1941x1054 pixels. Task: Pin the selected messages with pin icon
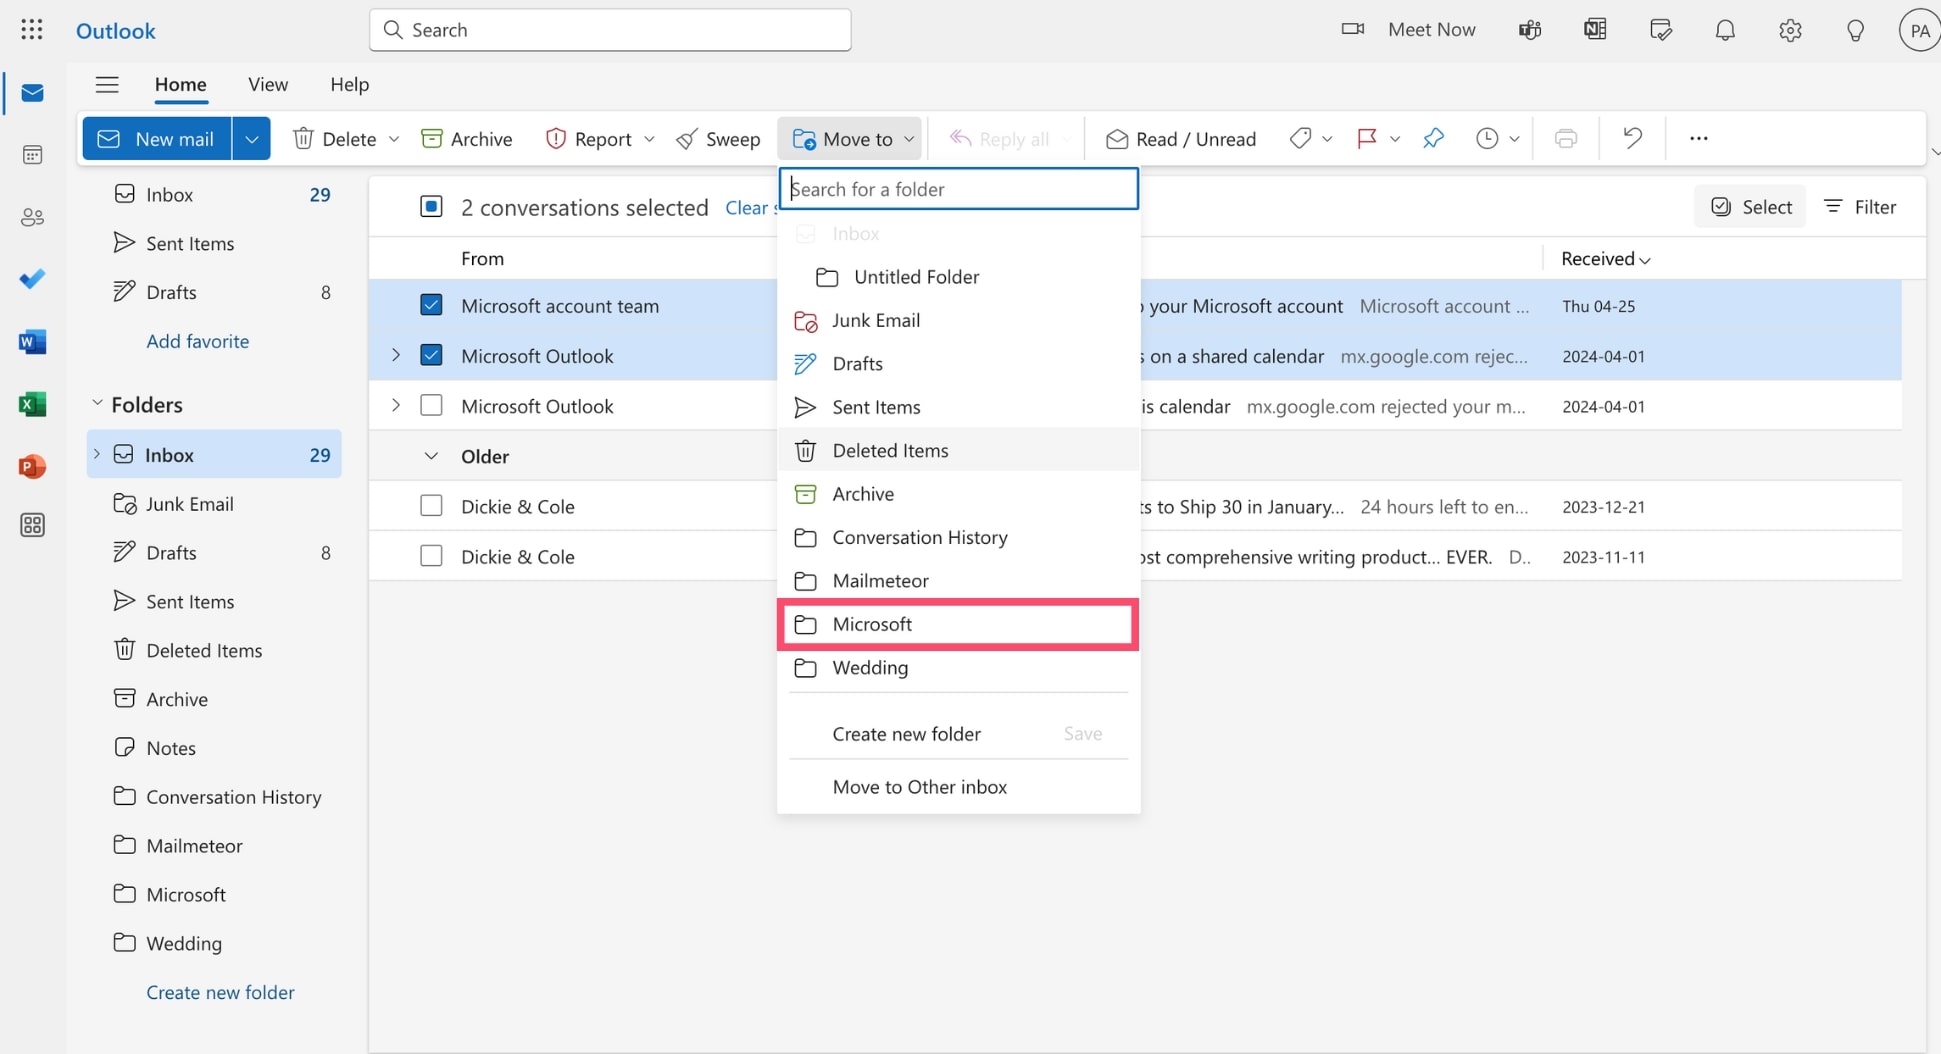pyautogui.click(x=1433, y=138)
